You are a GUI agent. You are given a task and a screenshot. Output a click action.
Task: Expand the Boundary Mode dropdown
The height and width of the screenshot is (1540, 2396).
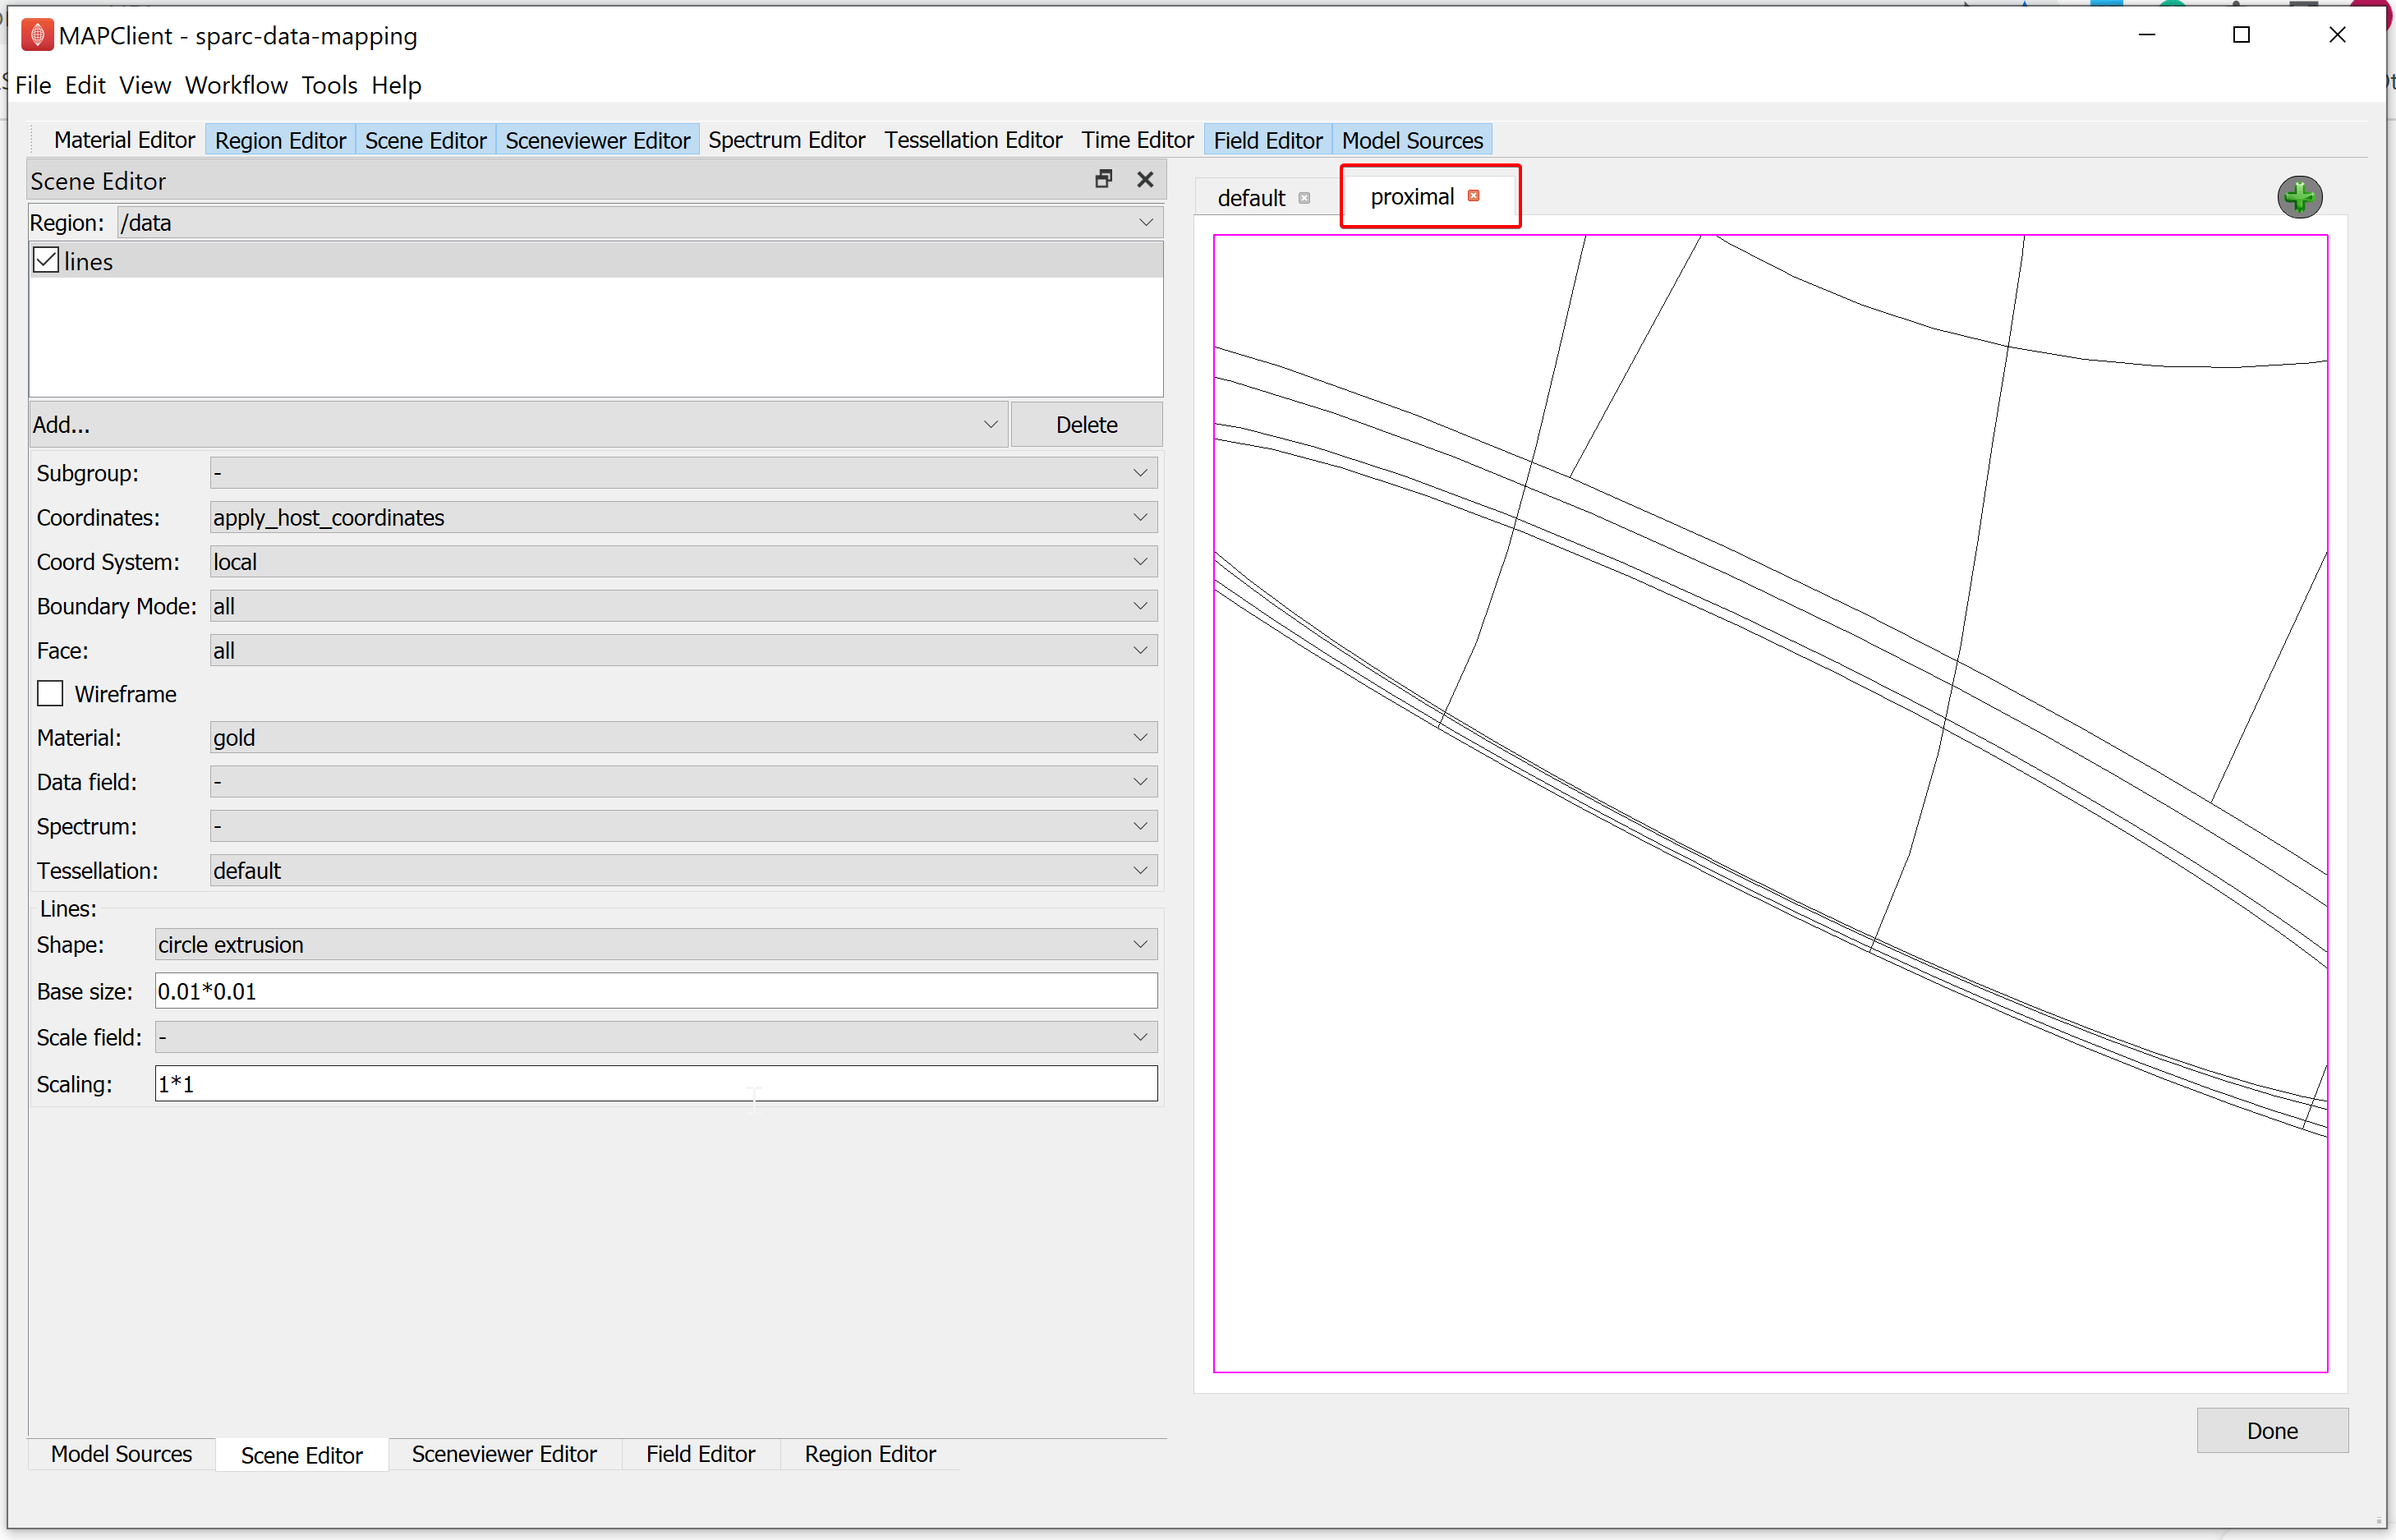tap(684, 606)
